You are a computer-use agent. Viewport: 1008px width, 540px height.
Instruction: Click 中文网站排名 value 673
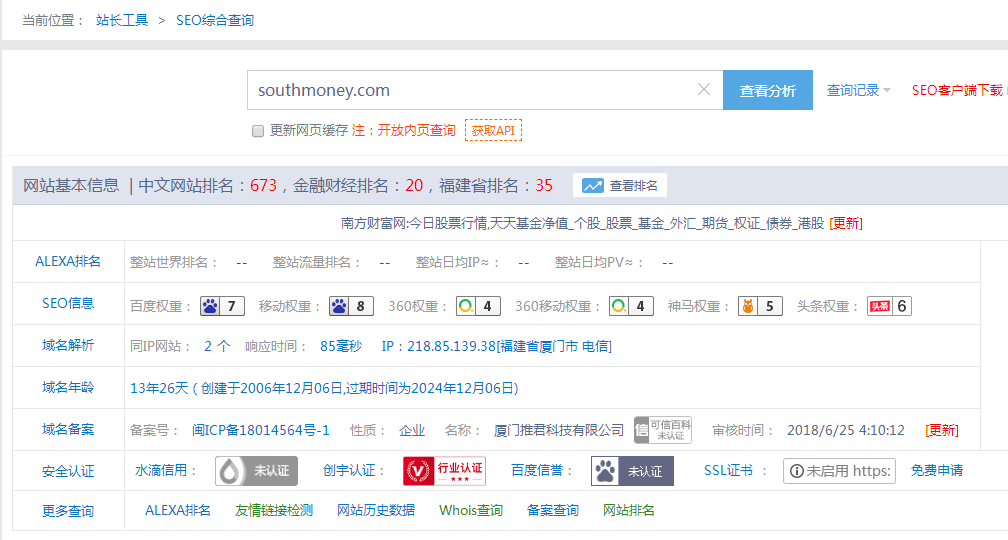coord(264,186)
